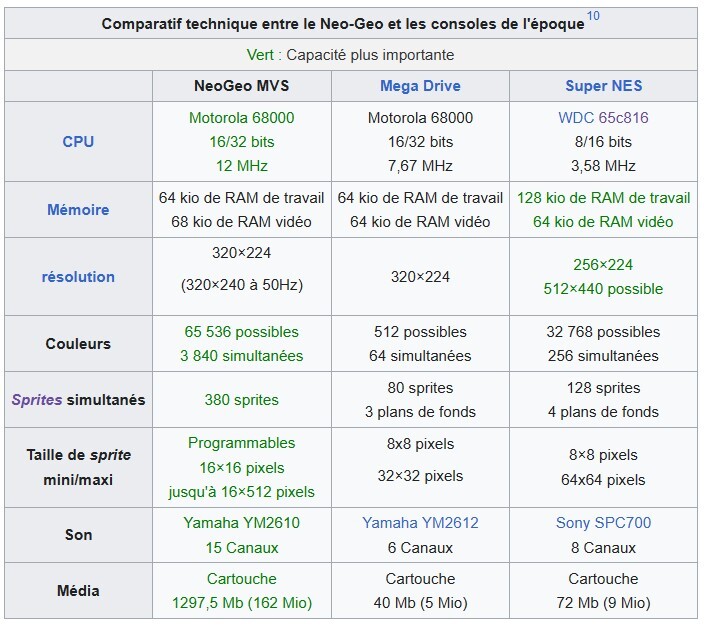The width and height of the screenshot is (704, 626).
Task: Open the Sprites link
Action: pyautogui.click(x=37, y=399)
